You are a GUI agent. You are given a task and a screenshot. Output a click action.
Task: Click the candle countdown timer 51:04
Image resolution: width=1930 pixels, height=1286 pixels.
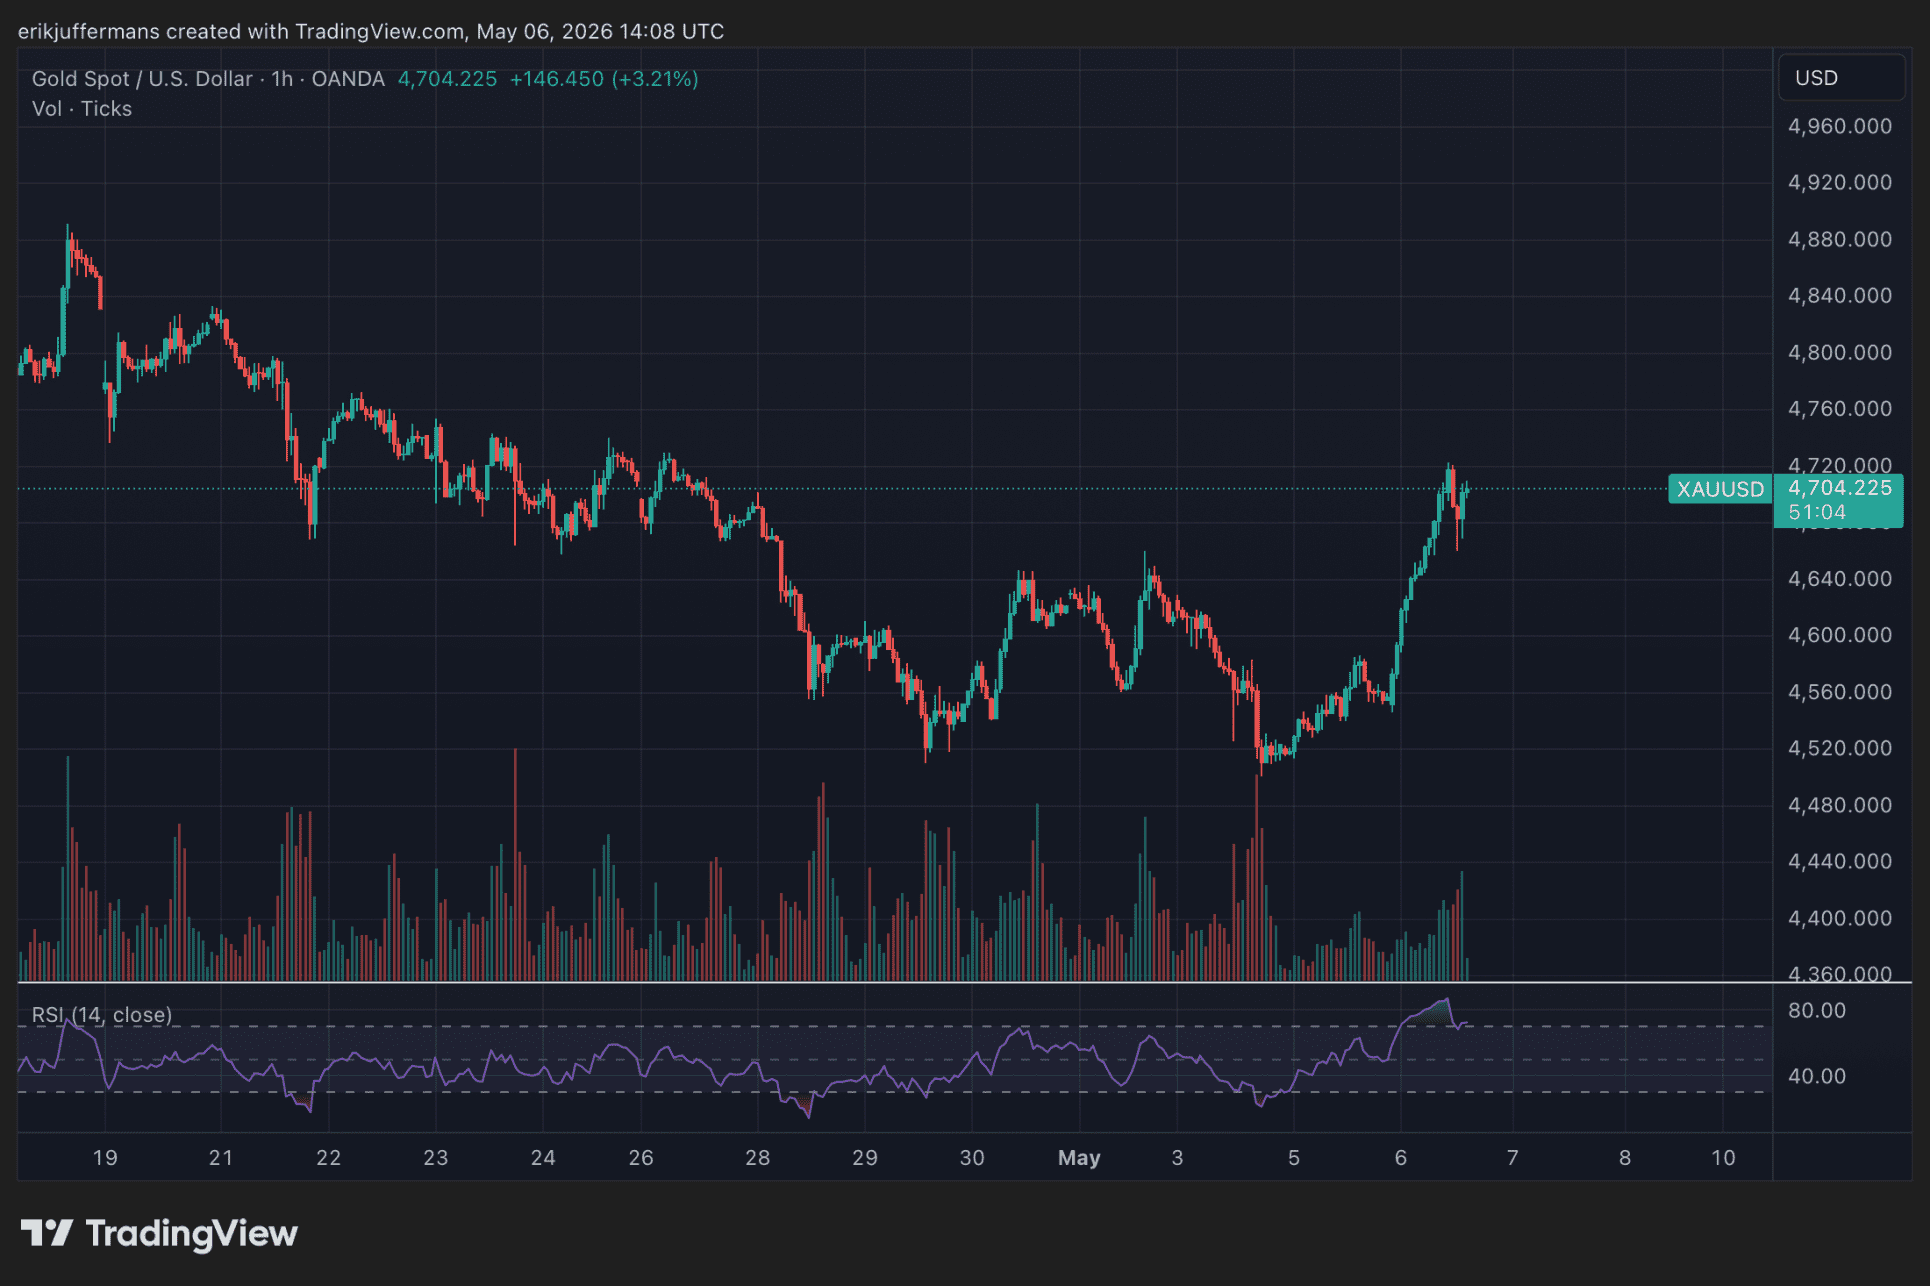click(1817, 513)
